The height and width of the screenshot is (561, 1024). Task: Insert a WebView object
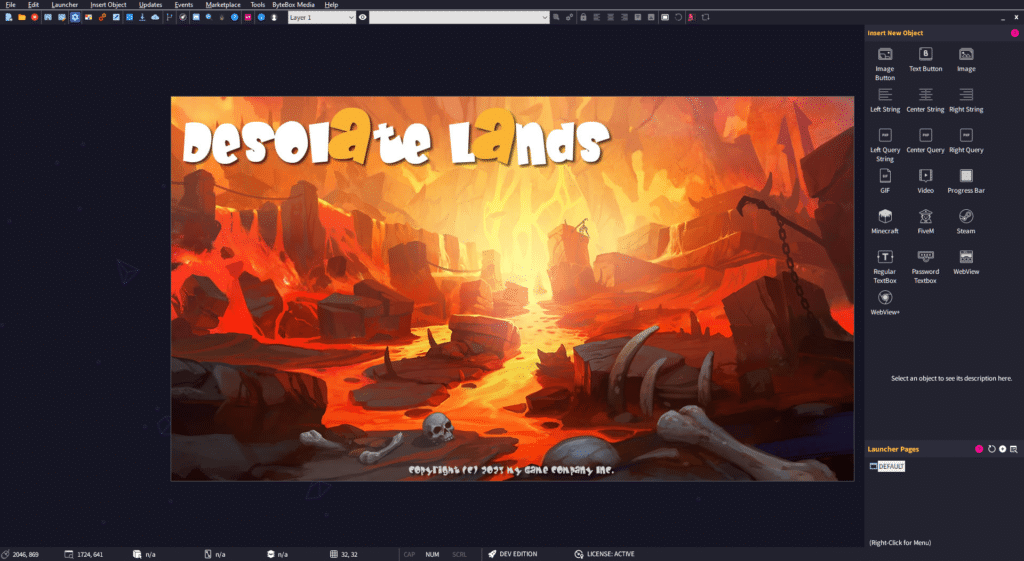click(x=966, y=263)
